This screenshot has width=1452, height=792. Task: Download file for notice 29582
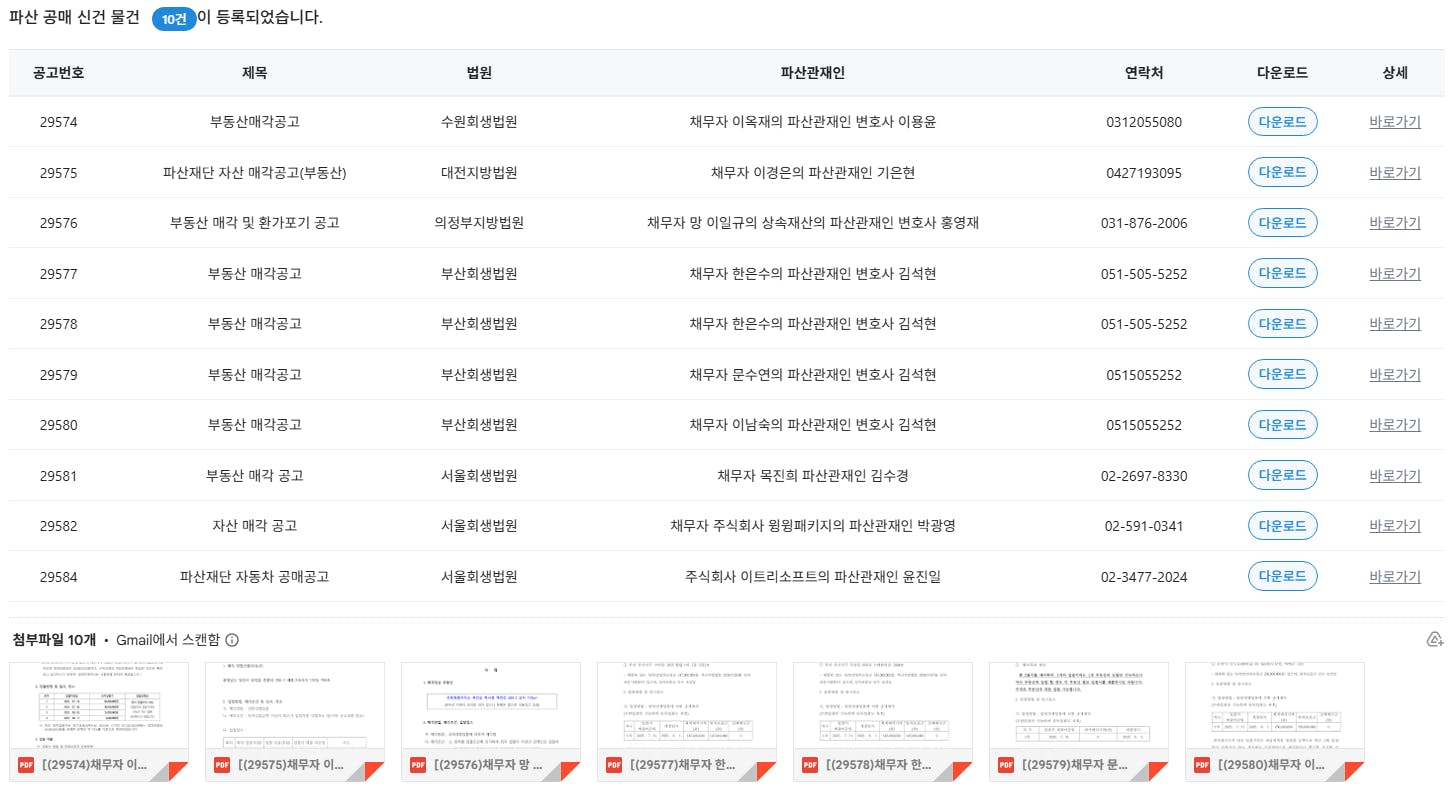tap(1282, 525)
